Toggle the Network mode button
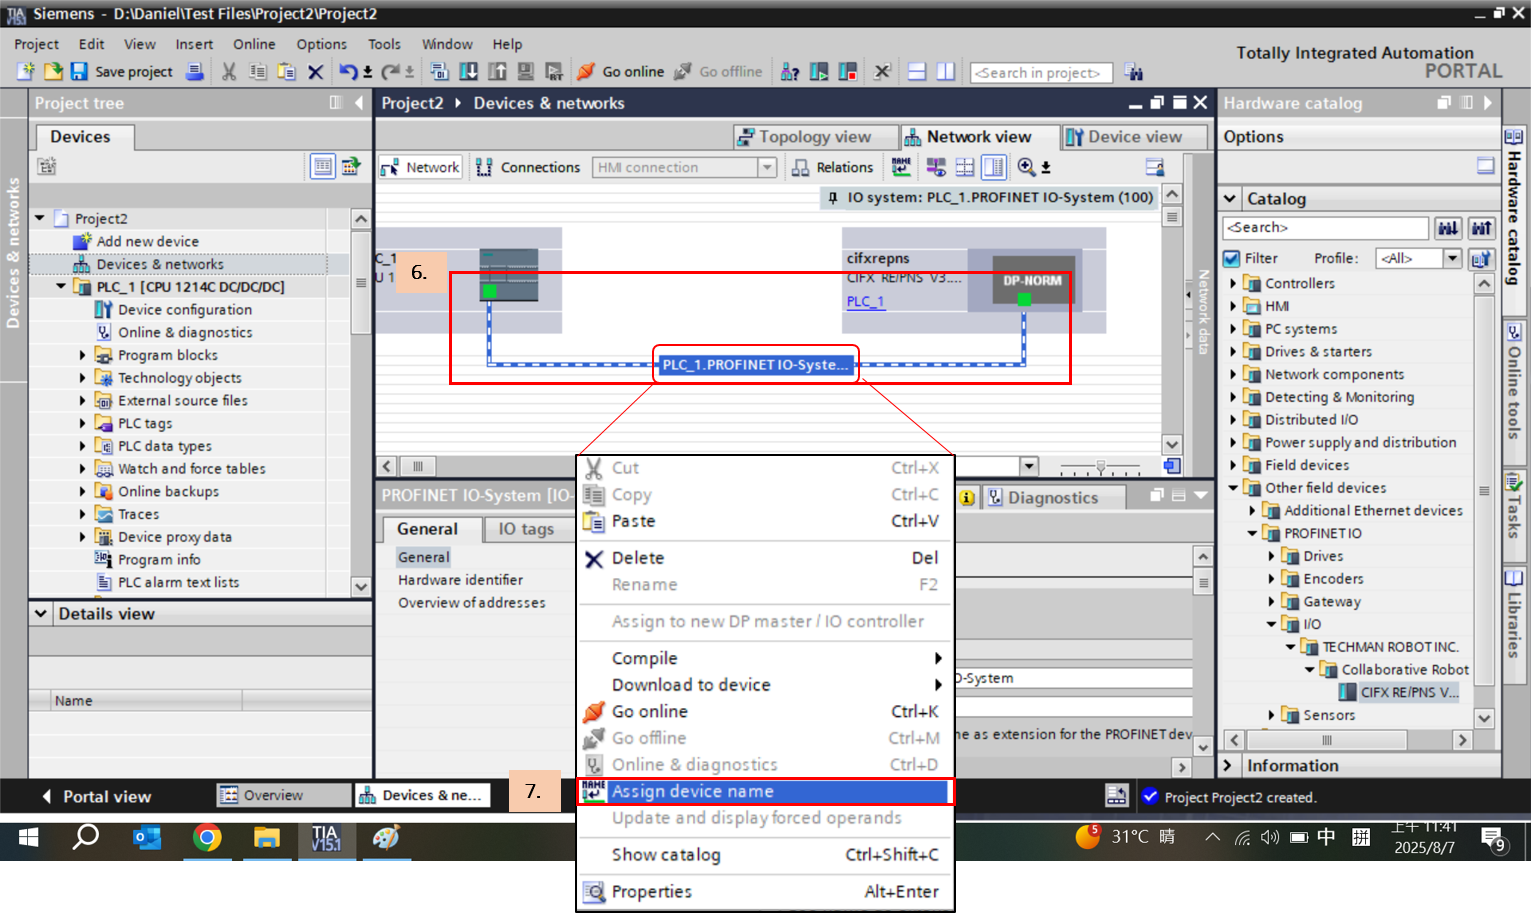This screenshot has height=913, width=1531. 420,167
